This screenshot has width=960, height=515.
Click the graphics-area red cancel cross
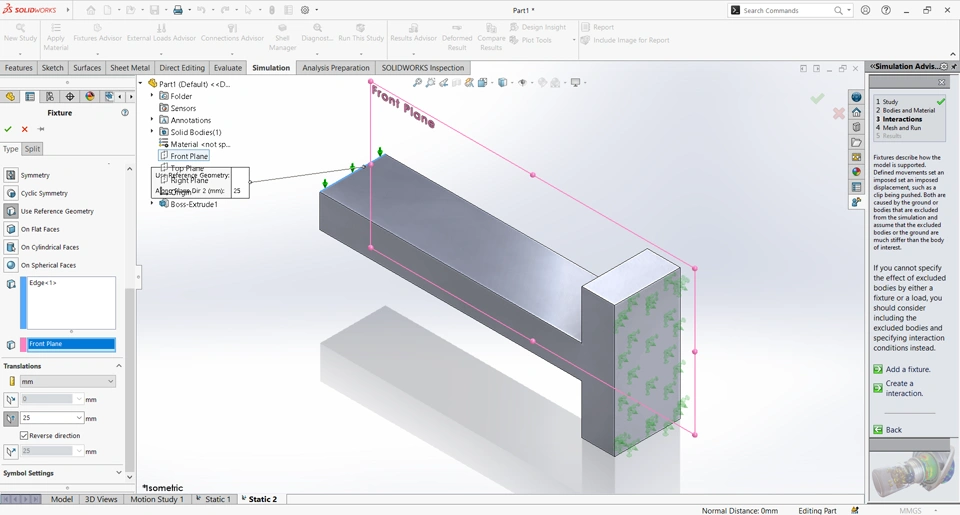[838, 113]
